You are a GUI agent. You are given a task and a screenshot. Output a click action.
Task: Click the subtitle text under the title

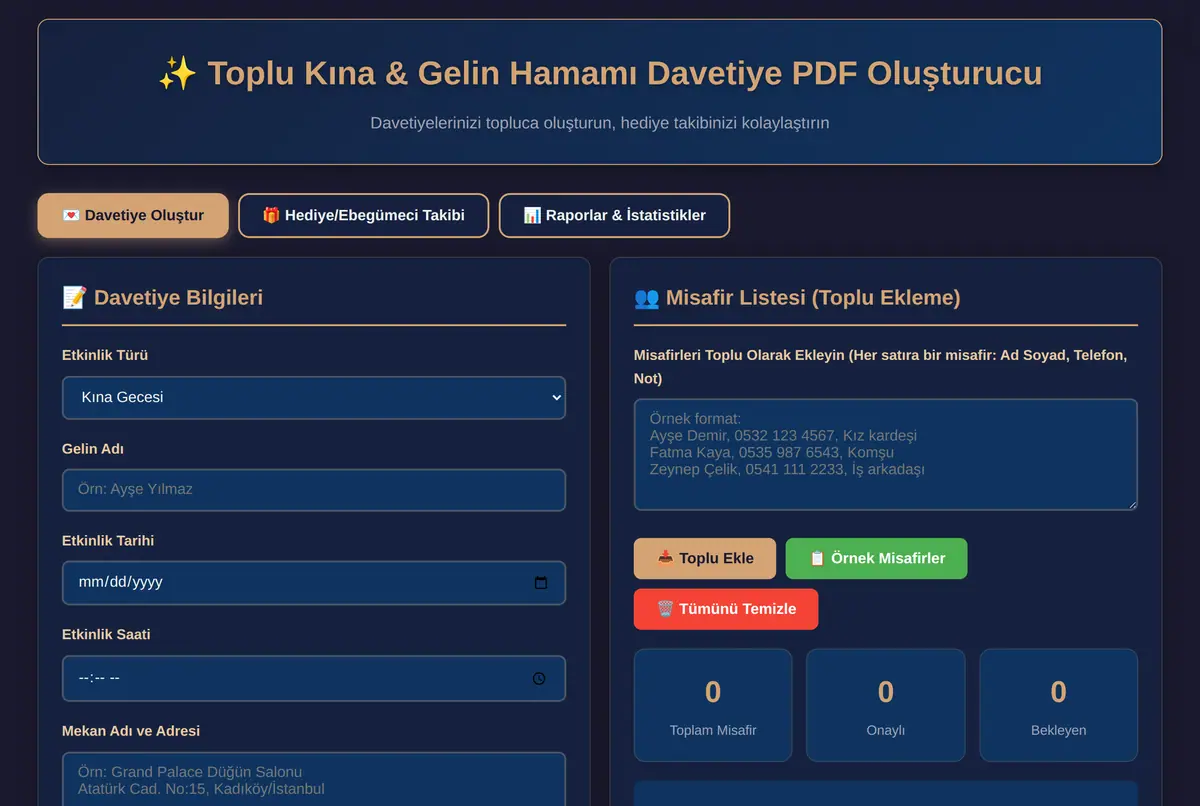[x=600, y=123]
